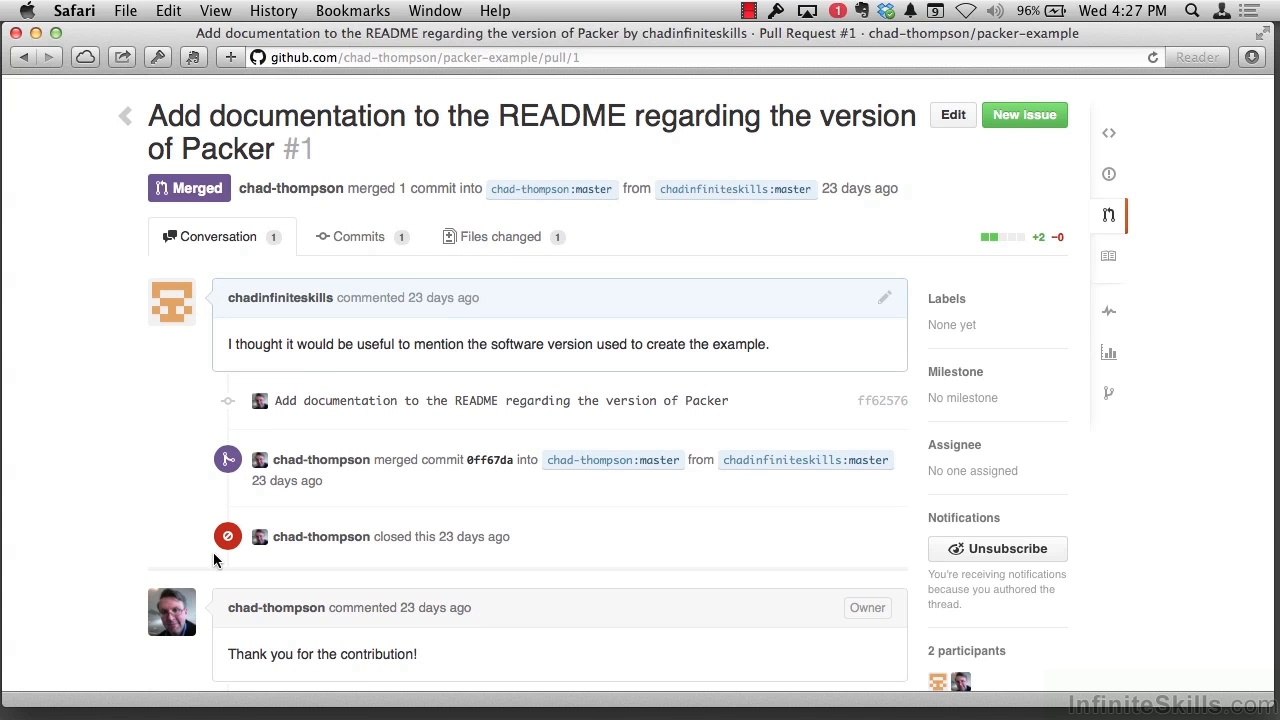Click the Owner label on second comment
This screenshot has width=1280, height=720.
pos(867,608)
